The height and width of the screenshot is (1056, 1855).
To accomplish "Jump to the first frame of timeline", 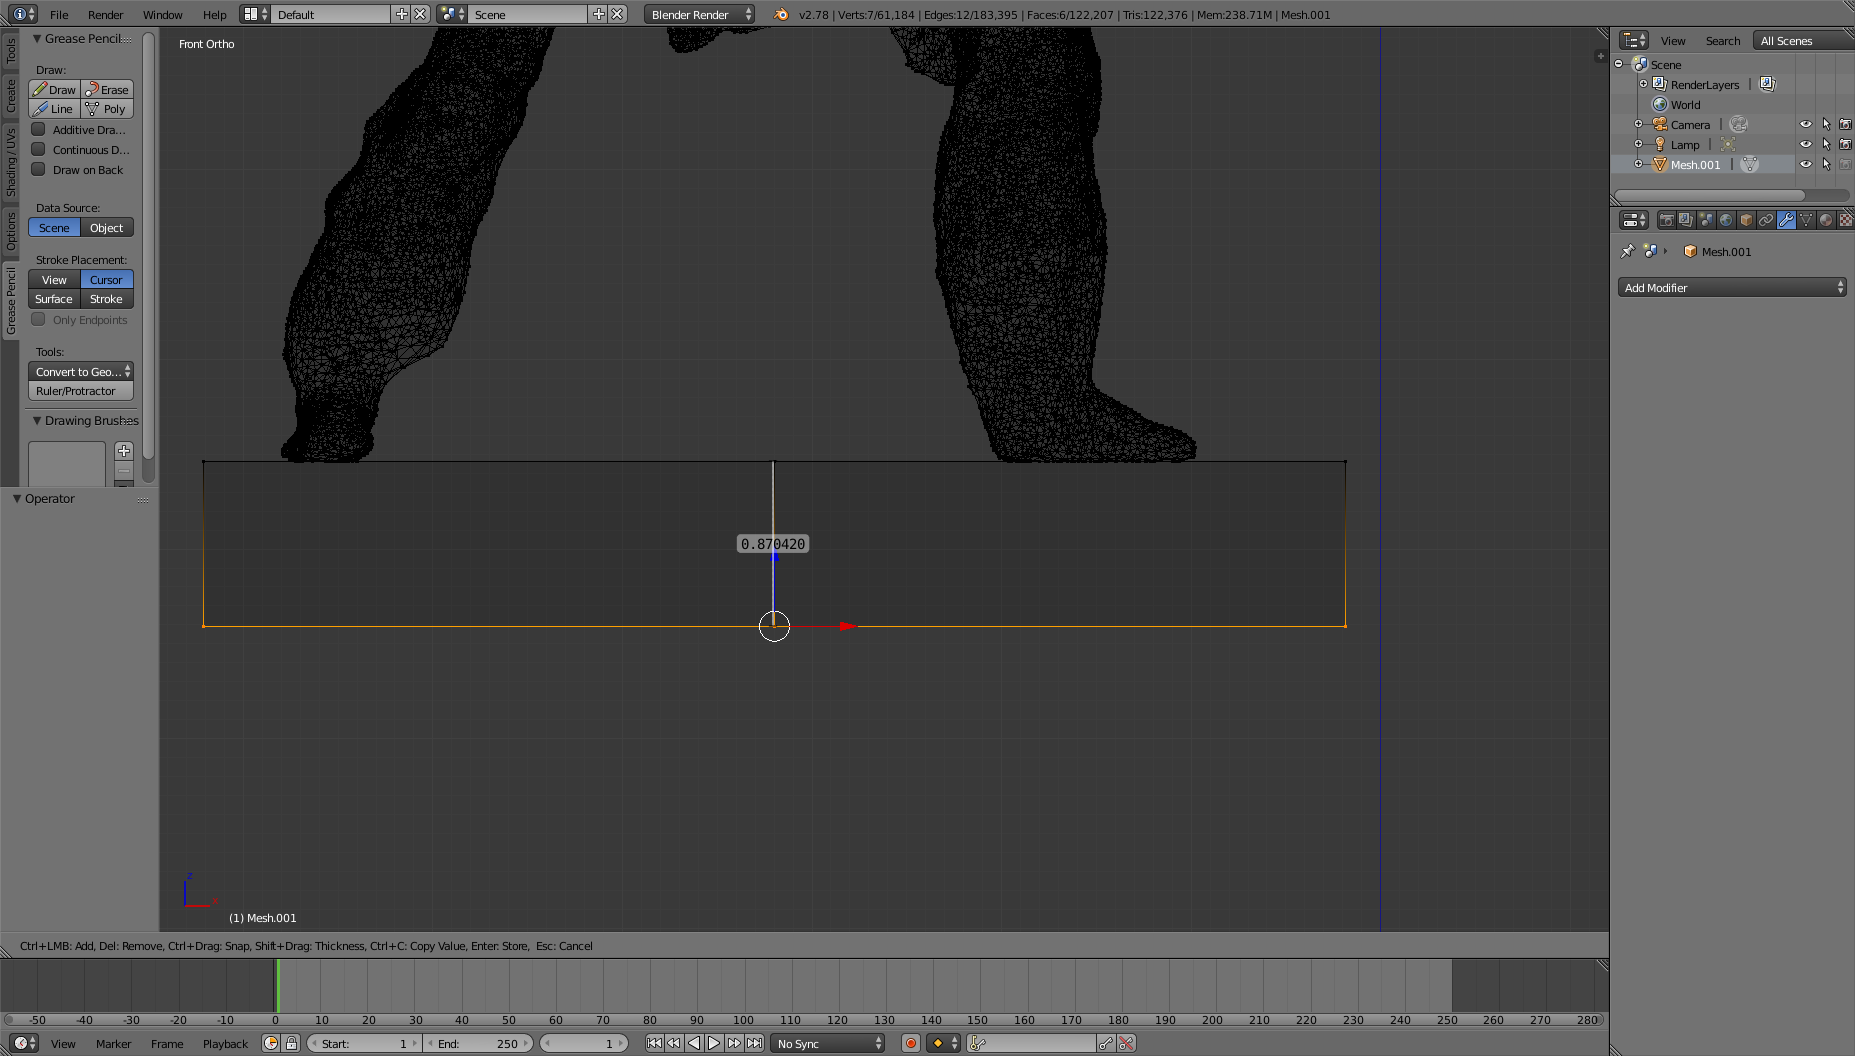I will tap(654, 1043).
